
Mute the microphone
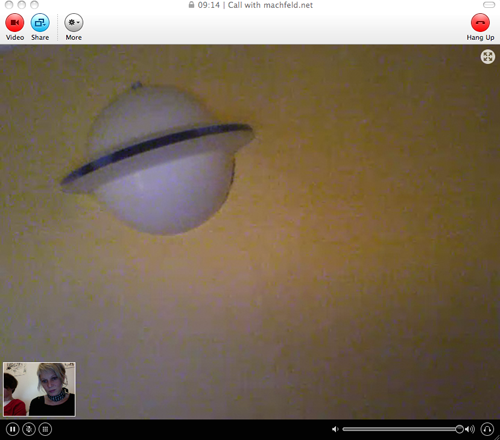[x=29, y=429]
